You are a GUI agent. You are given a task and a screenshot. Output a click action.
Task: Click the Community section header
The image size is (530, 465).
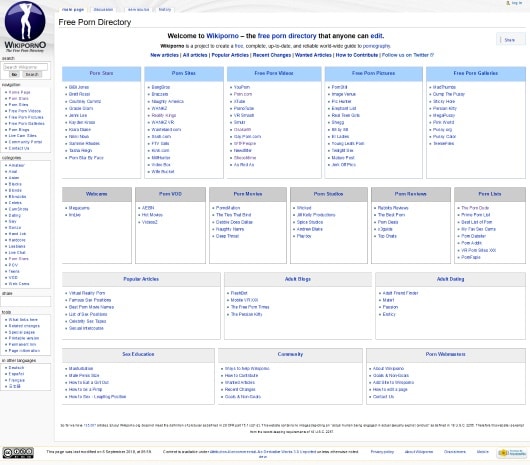point(290,354)
